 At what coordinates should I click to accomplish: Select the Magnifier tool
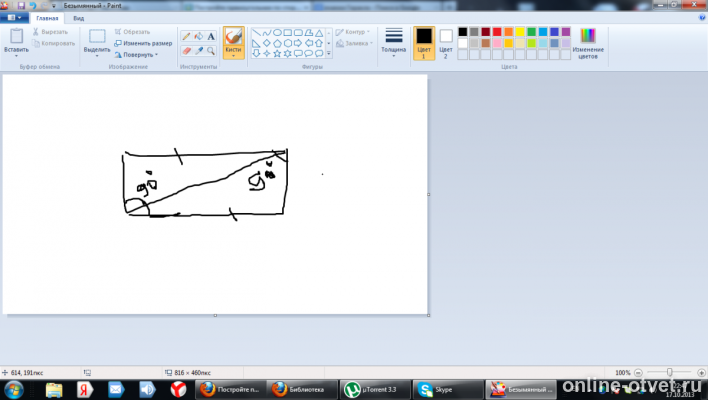click(x=211, y=51)
